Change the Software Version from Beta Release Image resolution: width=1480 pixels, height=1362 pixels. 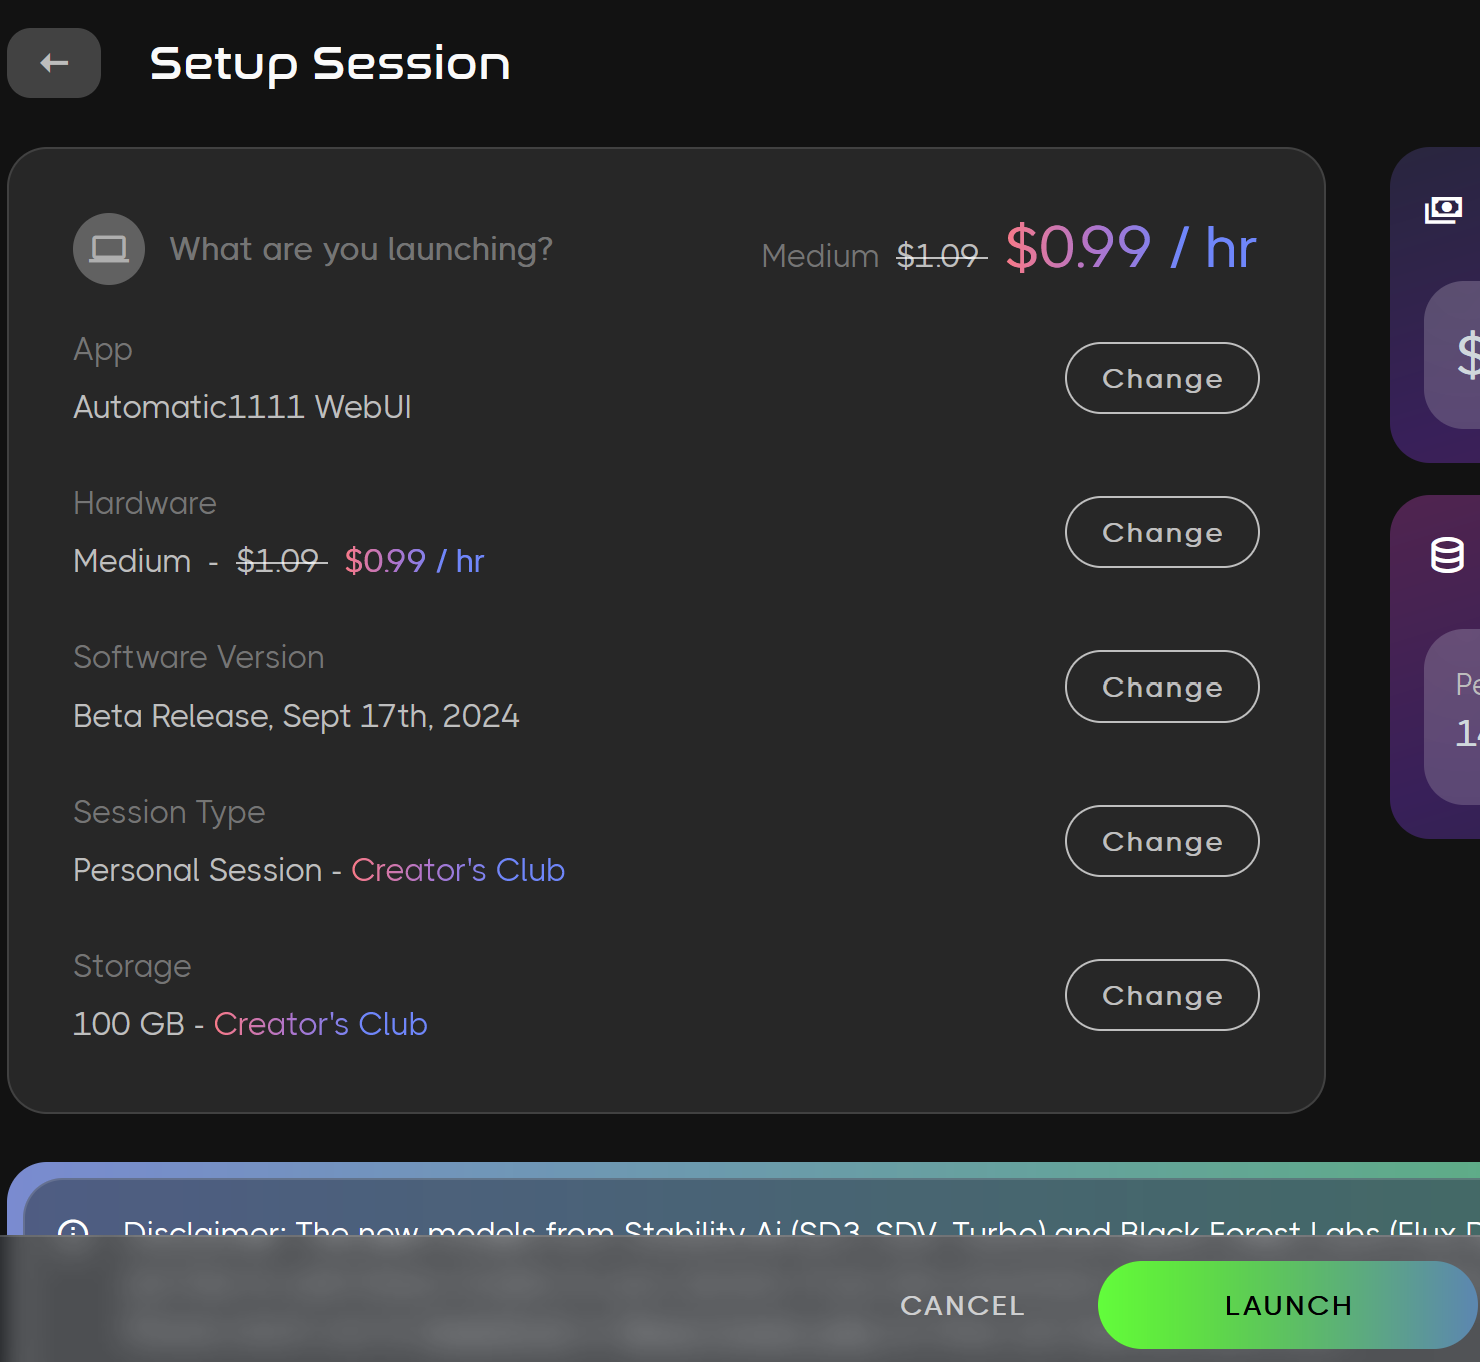pyautogui.click(x=1161, y=687)
